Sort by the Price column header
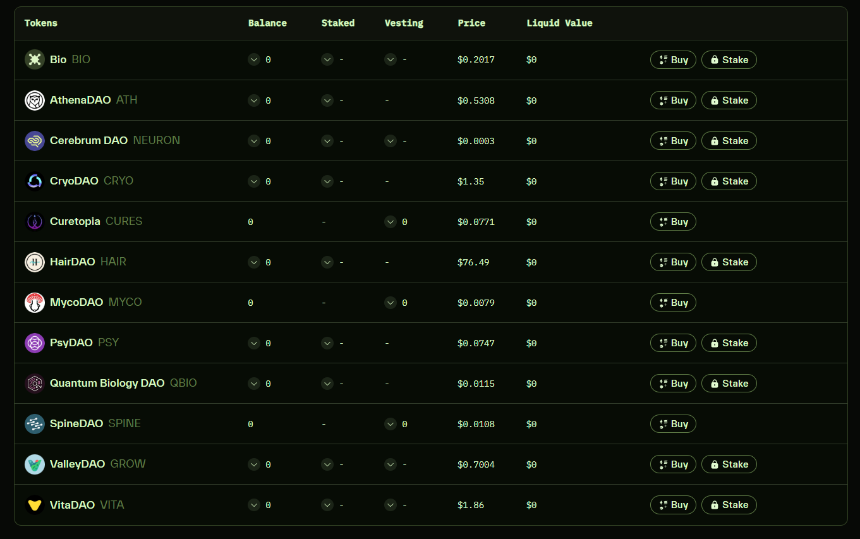The image size is (860, 539). click(x=471, y=23)
